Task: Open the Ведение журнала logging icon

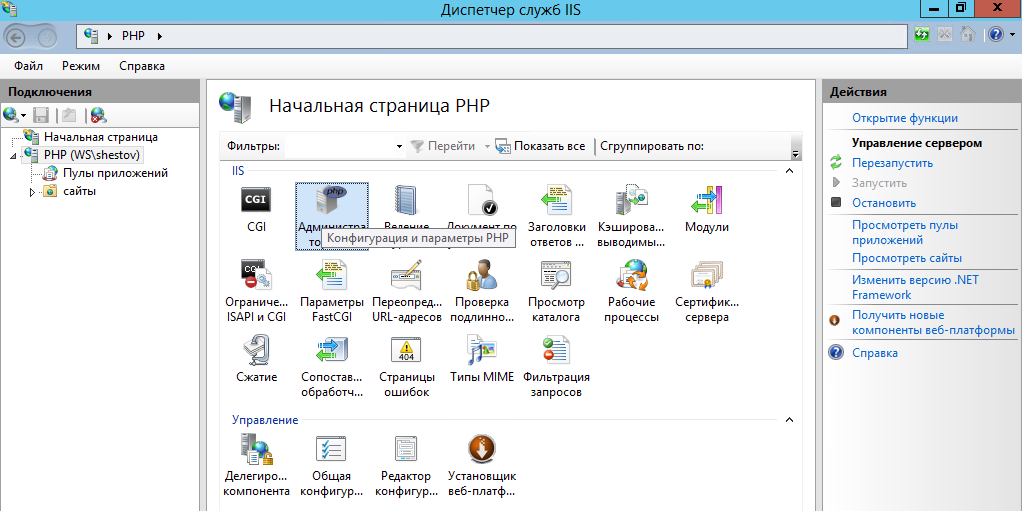Action: (406, 202)
